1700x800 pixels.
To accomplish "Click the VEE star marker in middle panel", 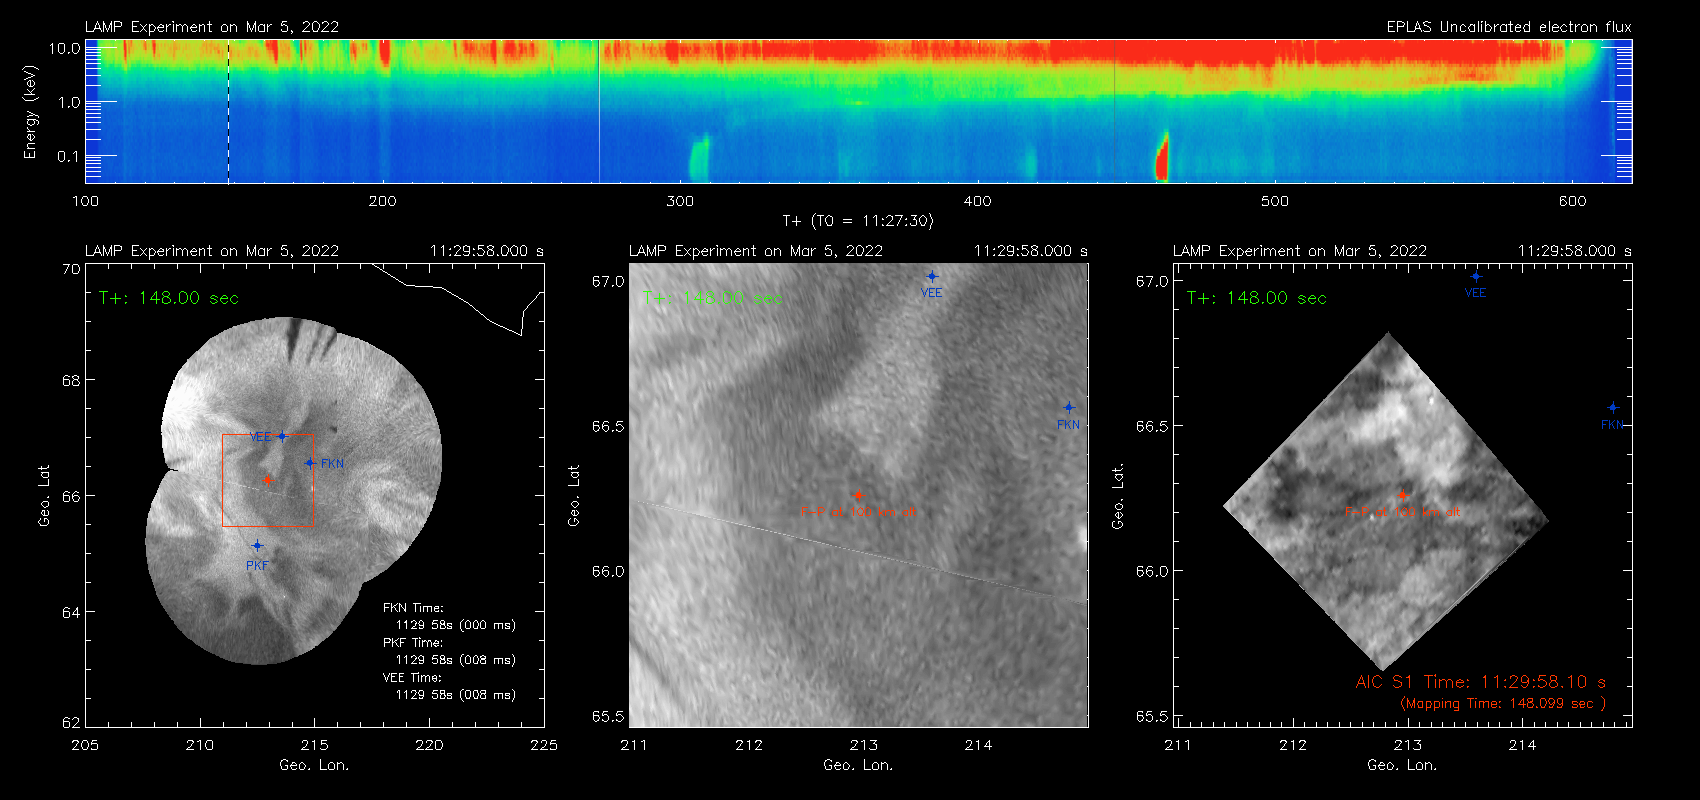I will coord(932,277).
